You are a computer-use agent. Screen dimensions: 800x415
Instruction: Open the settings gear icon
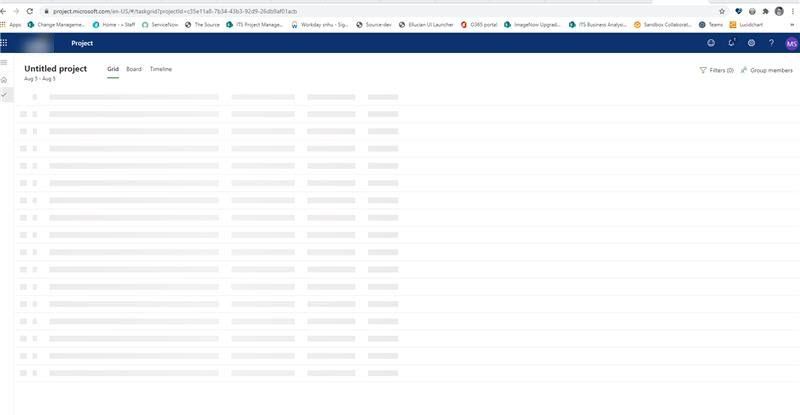751,43
